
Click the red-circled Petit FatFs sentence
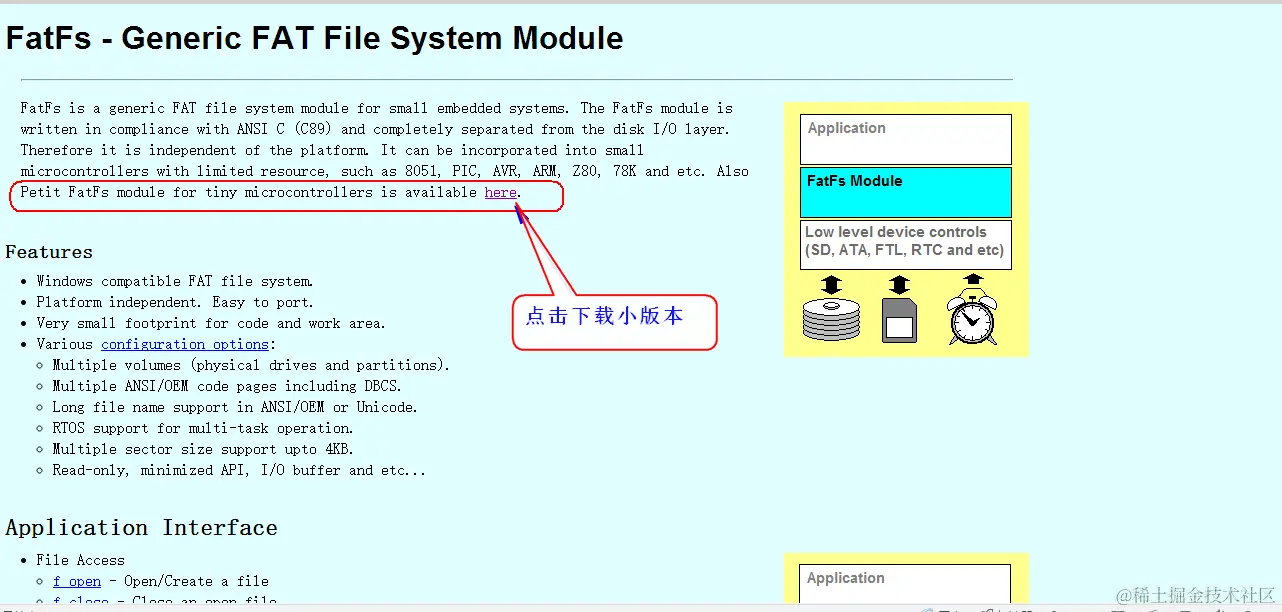point(286,192)
